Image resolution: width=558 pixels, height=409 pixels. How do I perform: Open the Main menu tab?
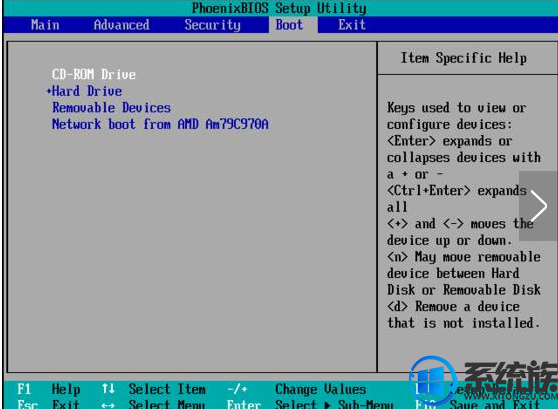tap(45, 25)
